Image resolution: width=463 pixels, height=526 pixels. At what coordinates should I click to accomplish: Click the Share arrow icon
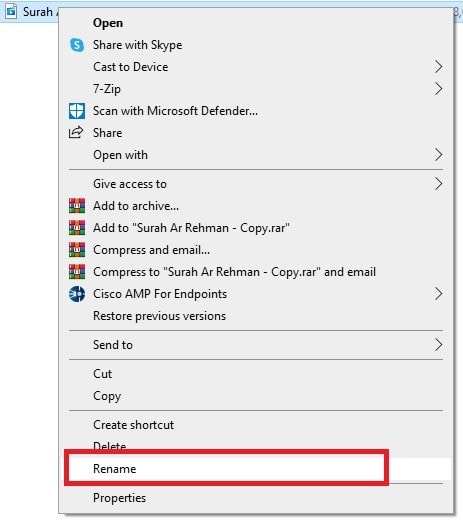click(x=76, y=133)
